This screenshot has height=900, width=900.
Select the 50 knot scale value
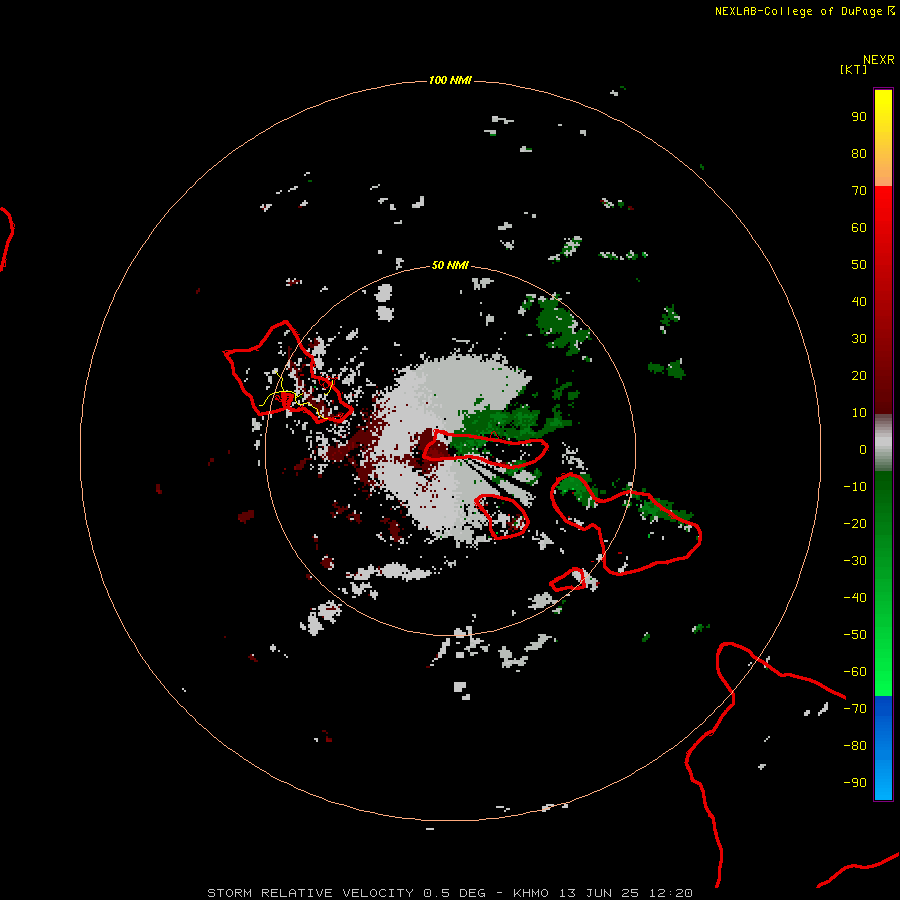(x=859, y=265)
